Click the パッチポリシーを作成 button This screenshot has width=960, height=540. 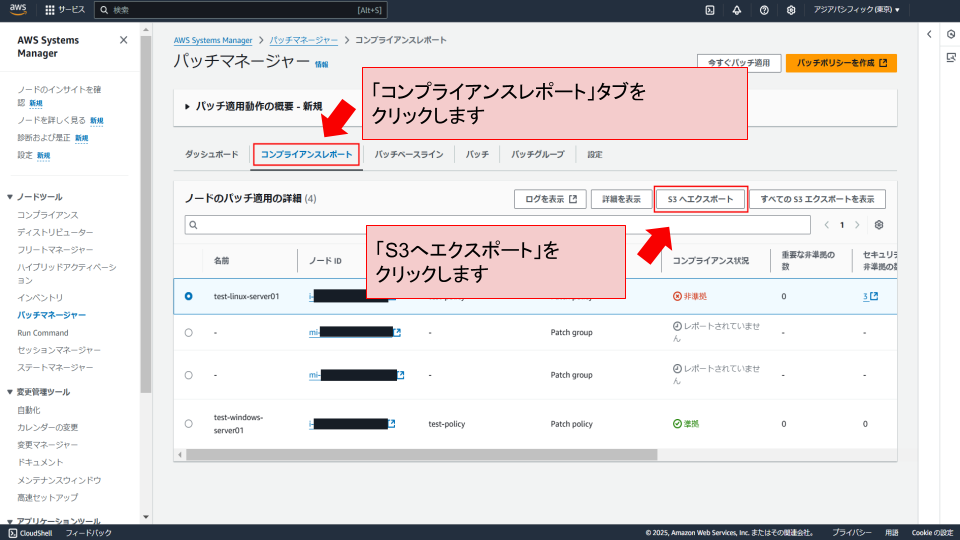pos(841,63)
